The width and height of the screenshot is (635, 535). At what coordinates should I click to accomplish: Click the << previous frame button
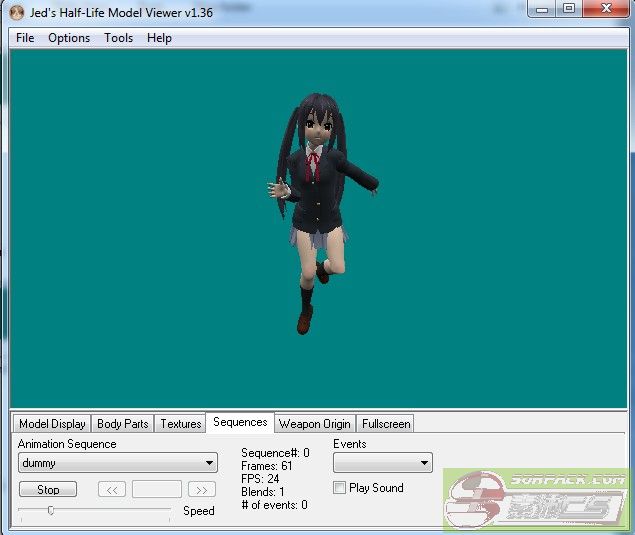(111, 489)
